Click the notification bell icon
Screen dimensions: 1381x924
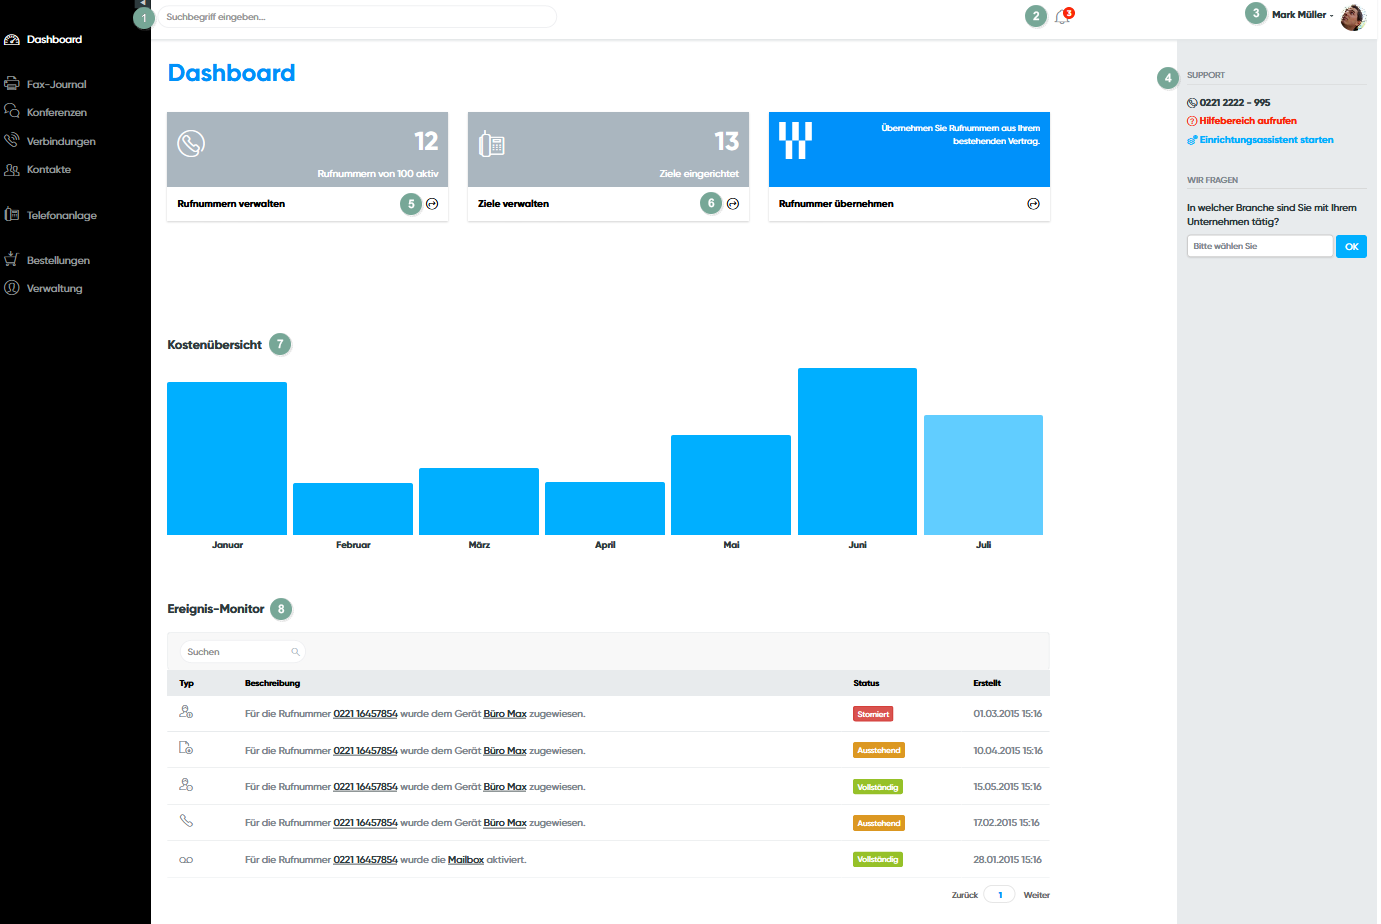coord(1062,17)
